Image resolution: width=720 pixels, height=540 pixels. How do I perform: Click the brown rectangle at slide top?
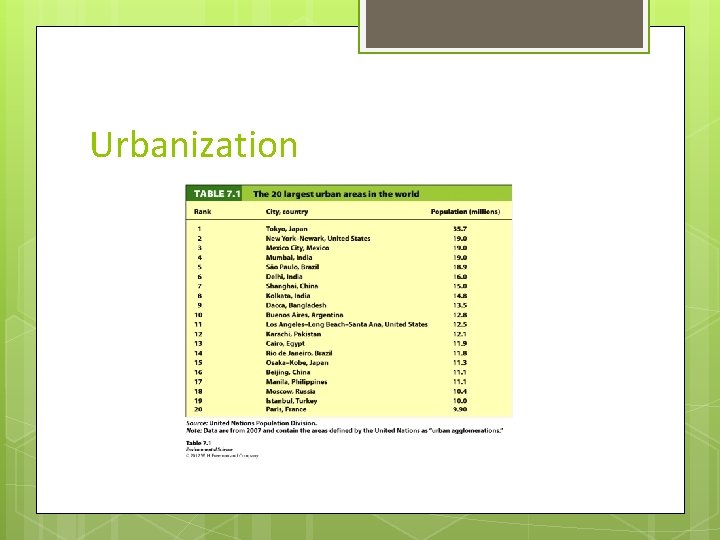(504, 23)
